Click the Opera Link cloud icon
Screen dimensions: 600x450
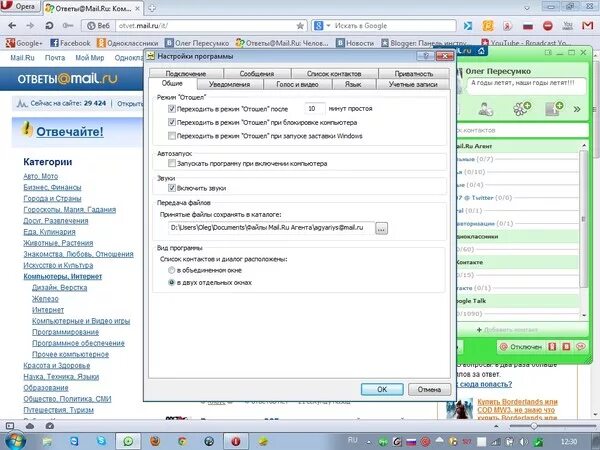point(30,426)
